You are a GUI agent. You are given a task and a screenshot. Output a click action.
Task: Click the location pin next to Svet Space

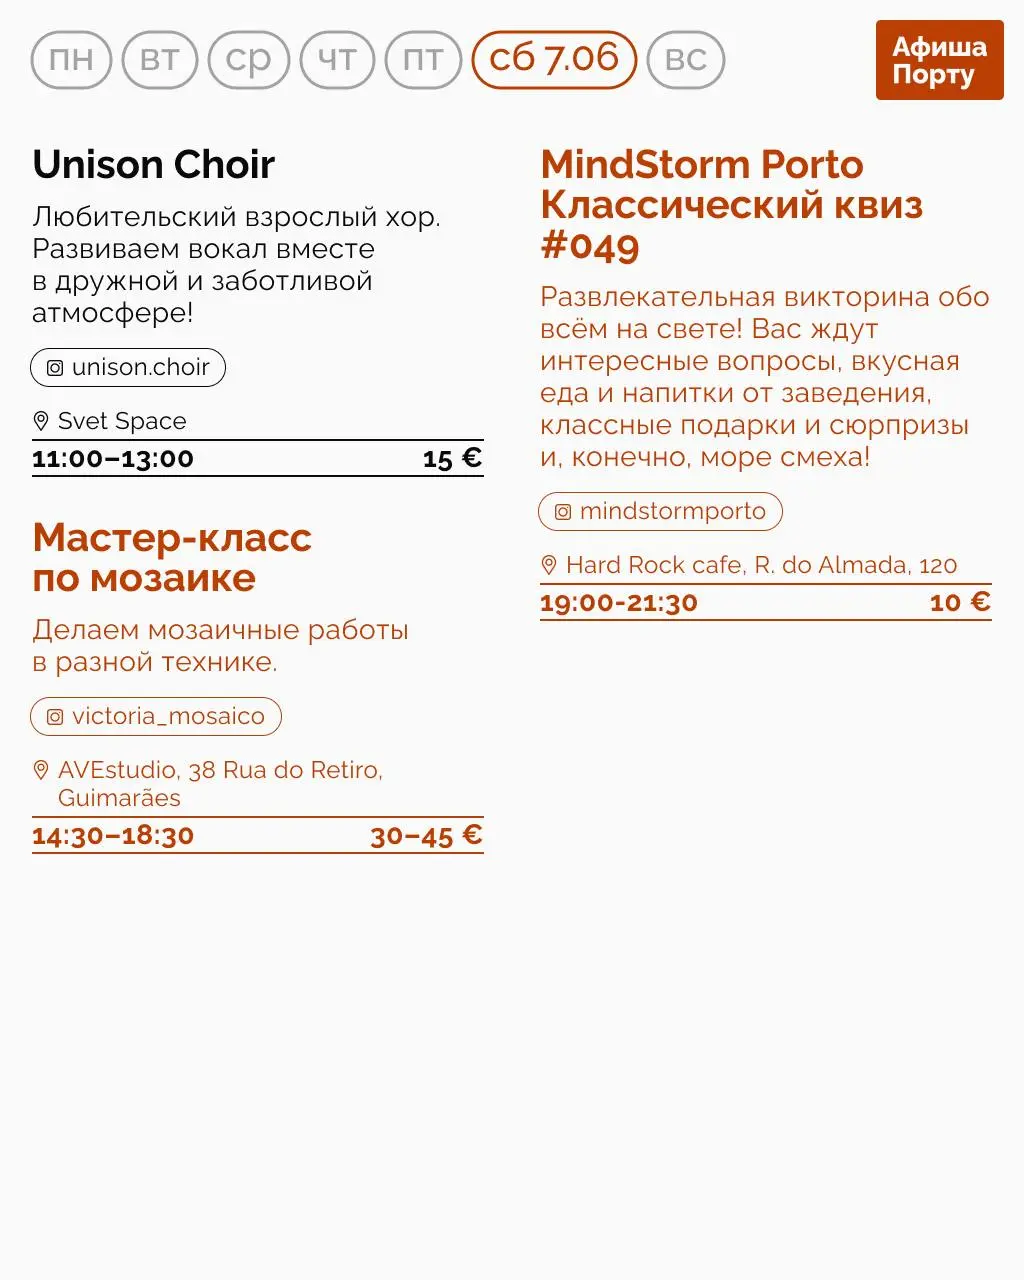41,421
